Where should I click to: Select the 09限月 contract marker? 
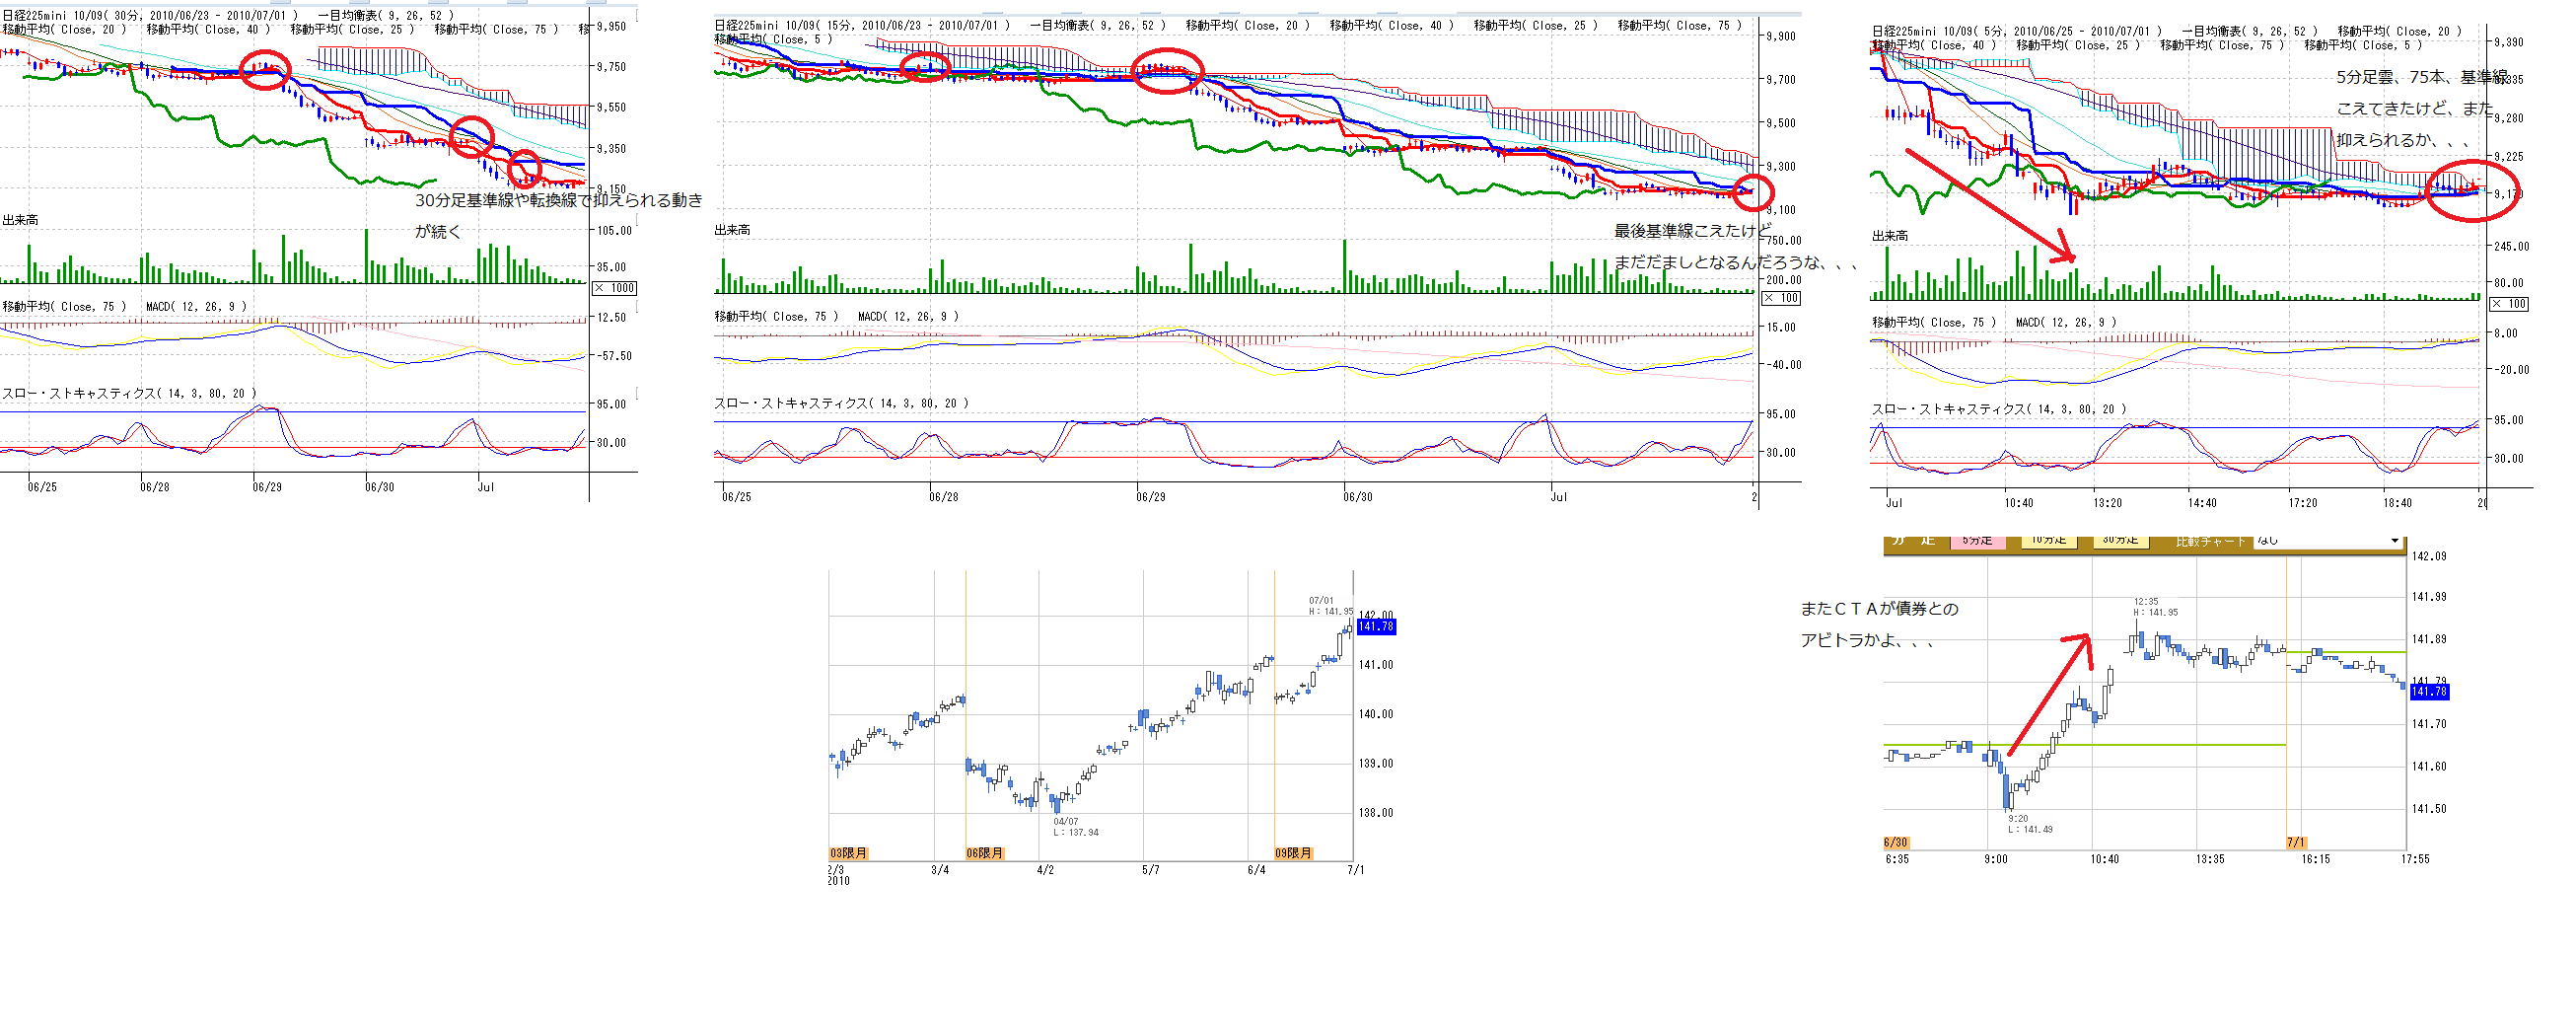(1293, 853)
